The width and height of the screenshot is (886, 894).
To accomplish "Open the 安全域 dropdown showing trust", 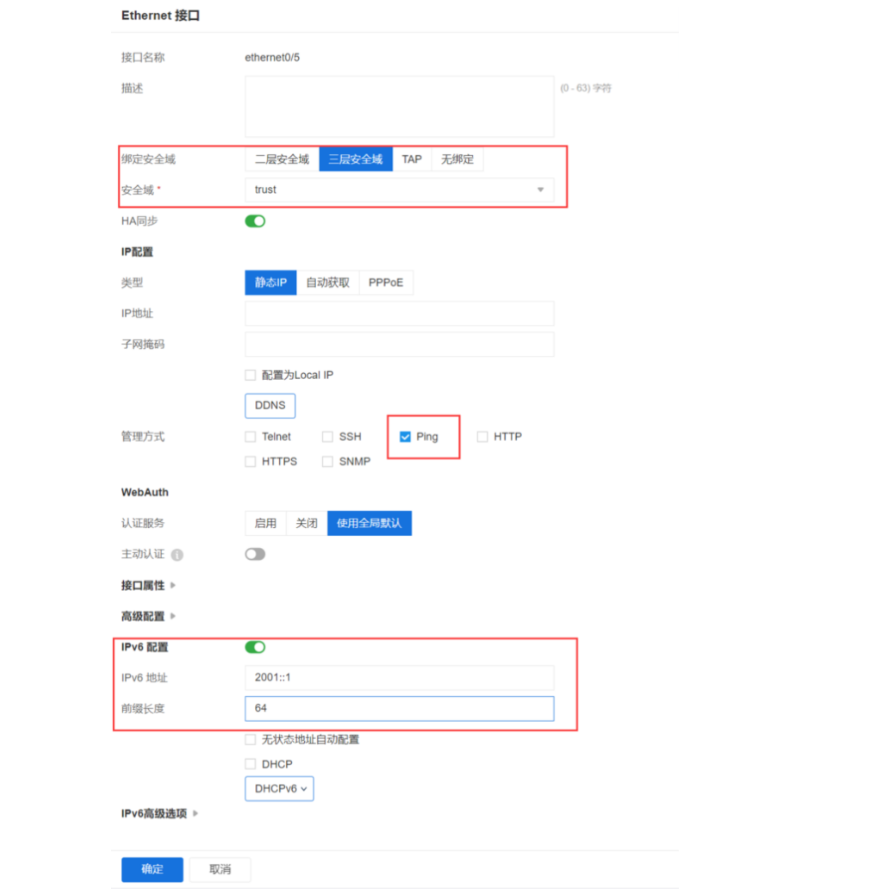I will point(400,190).
